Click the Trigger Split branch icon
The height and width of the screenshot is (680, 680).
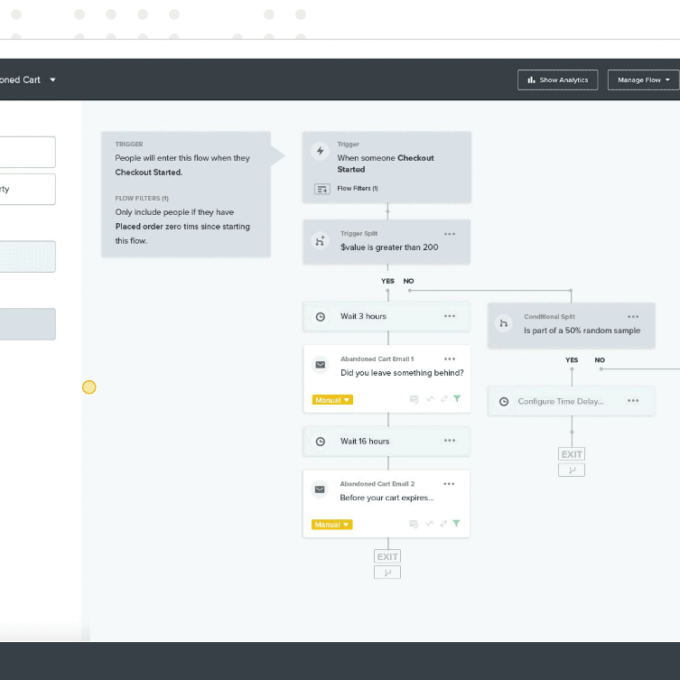coord(320,241)
